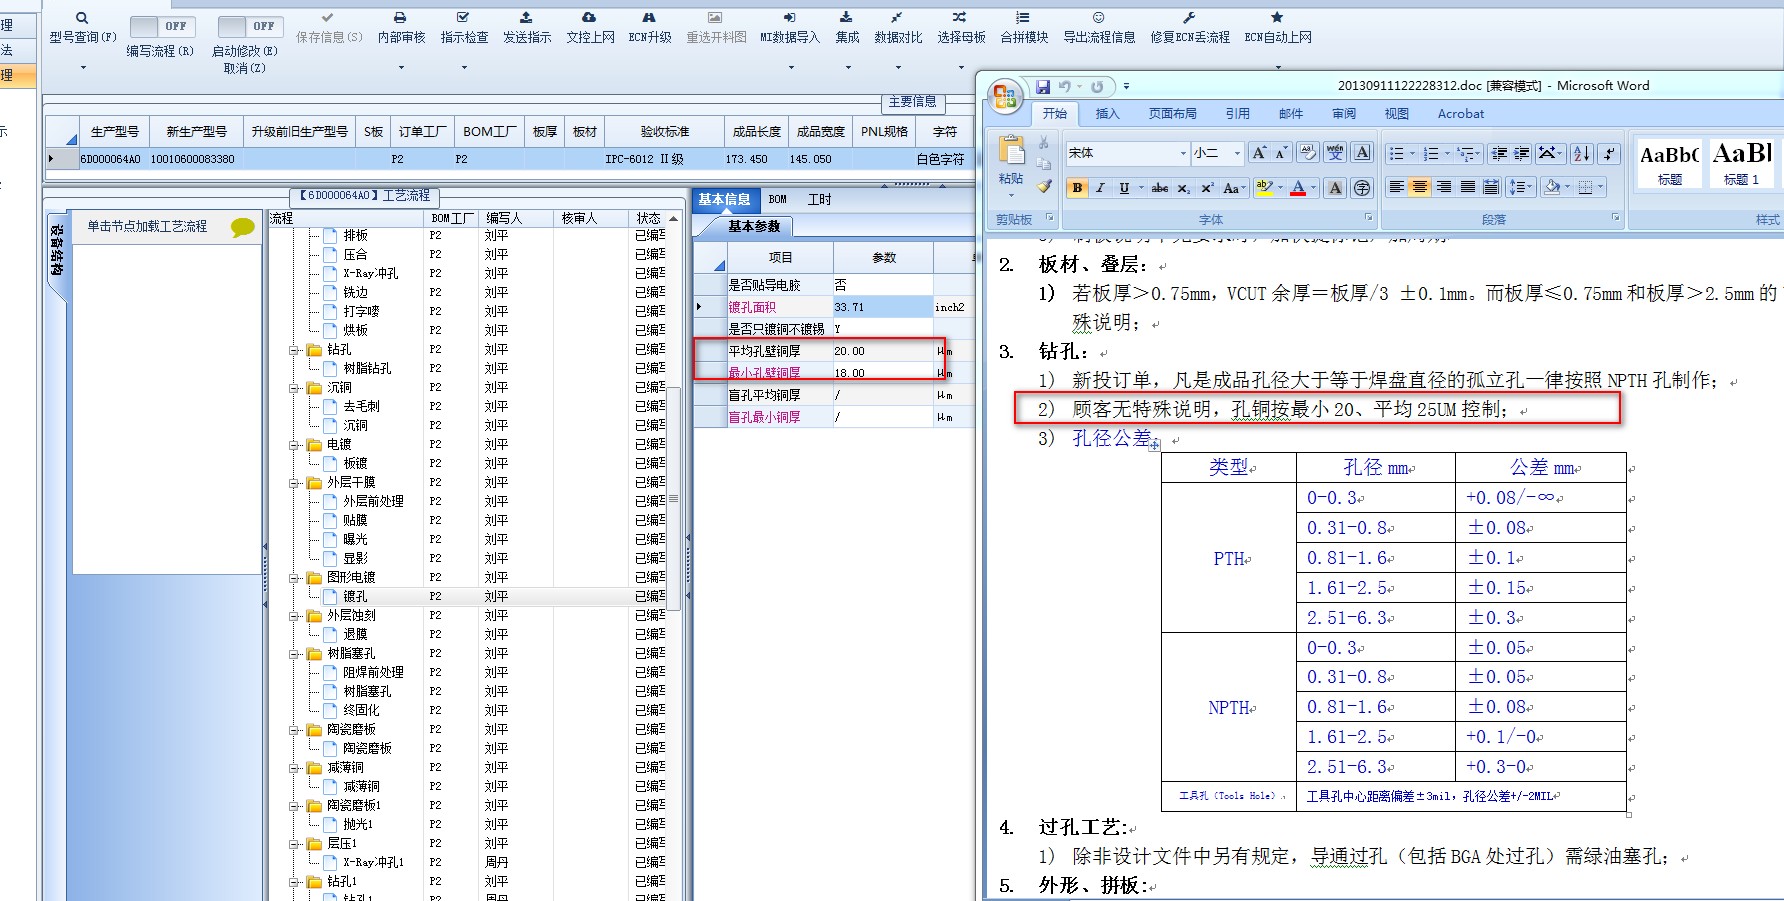Viewport: 1784px width, 901px height.
Task: Toggle 编写流程 OFF switch
Action: (x=162, y=26)
